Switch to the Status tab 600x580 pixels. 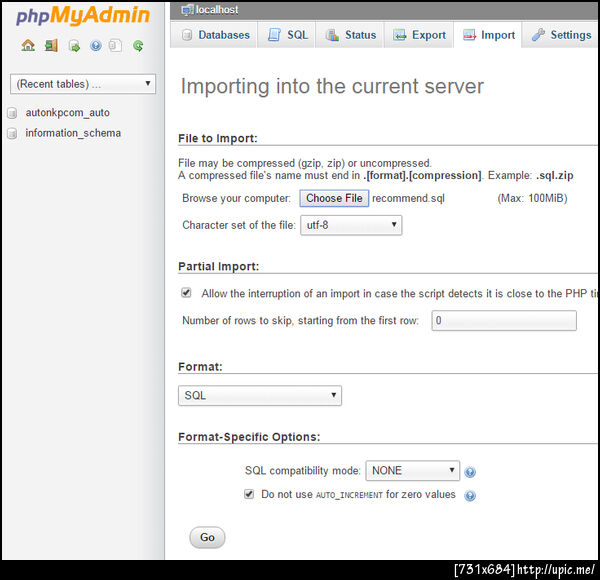point(350,35)
